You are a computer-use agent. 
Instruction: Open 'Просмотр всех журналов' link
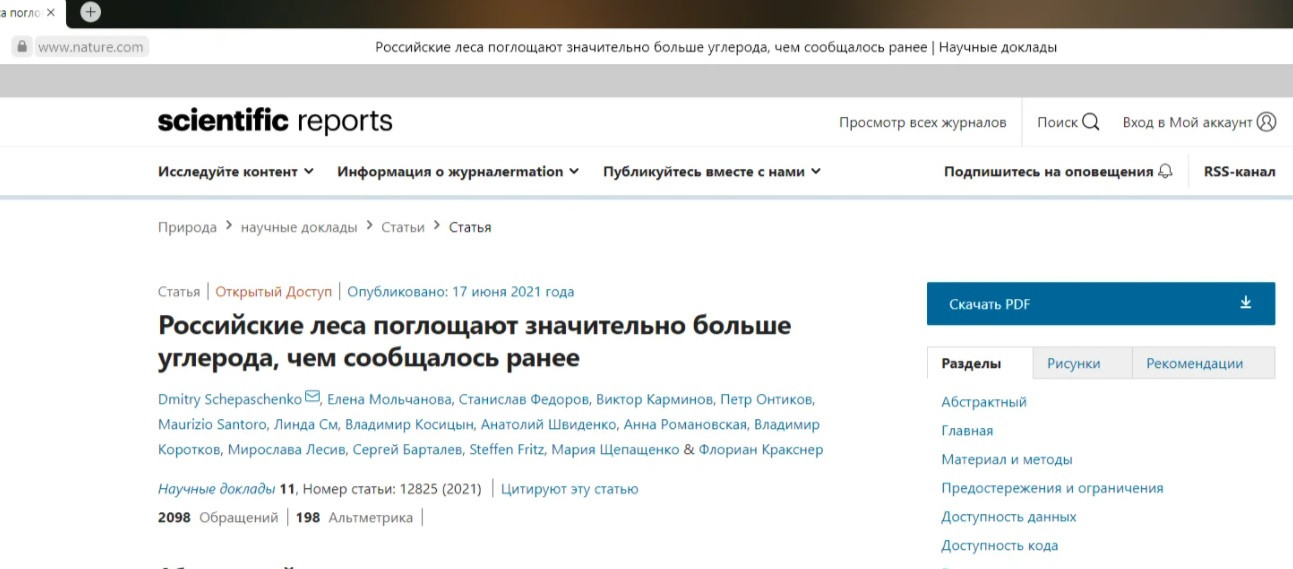tap(922, 122)
